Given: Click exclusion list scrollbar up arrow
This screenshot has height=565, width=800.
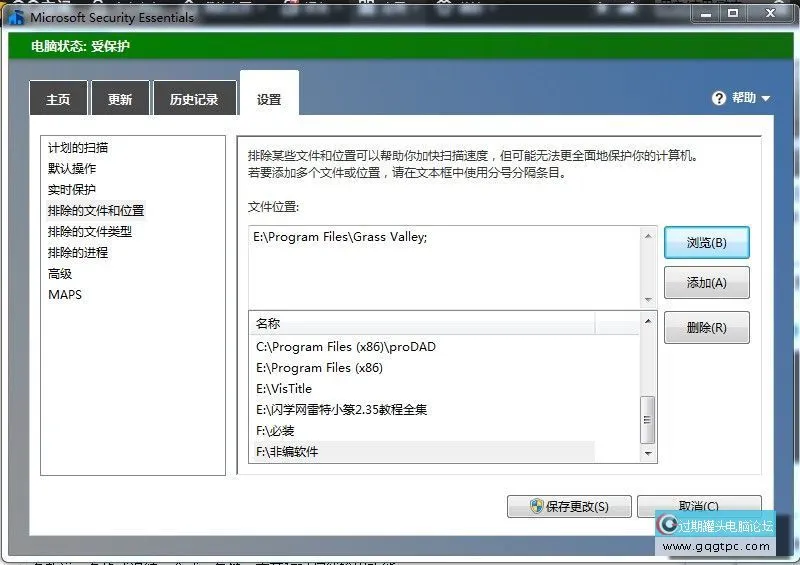Looking at the screenshot, I should (648, 321).
